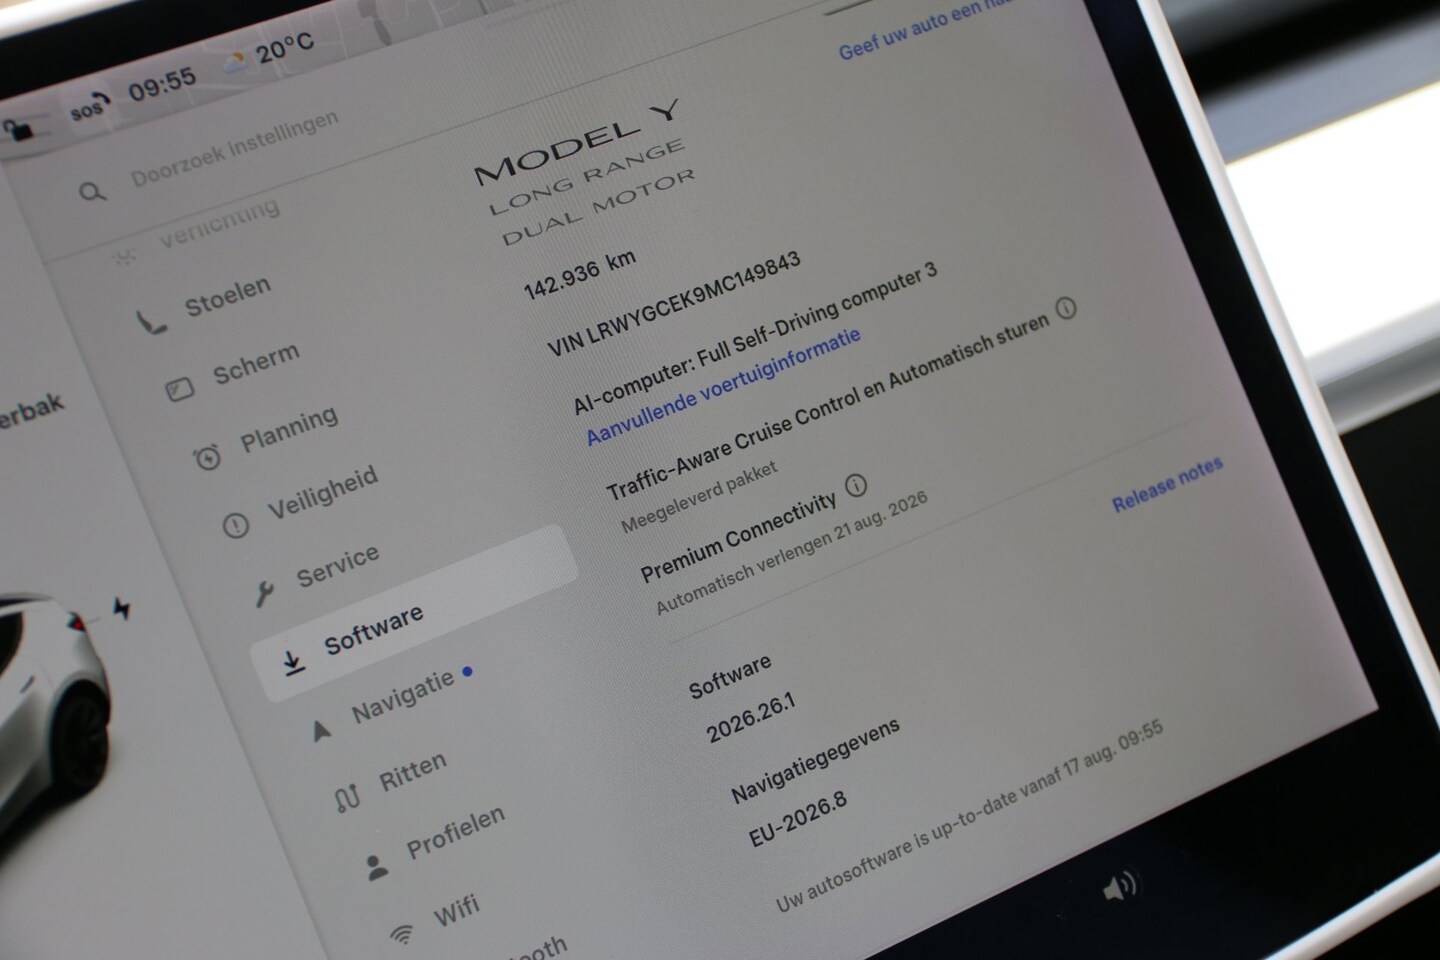Tap the navigation data version EU-2026.8

tap(798, 819)
